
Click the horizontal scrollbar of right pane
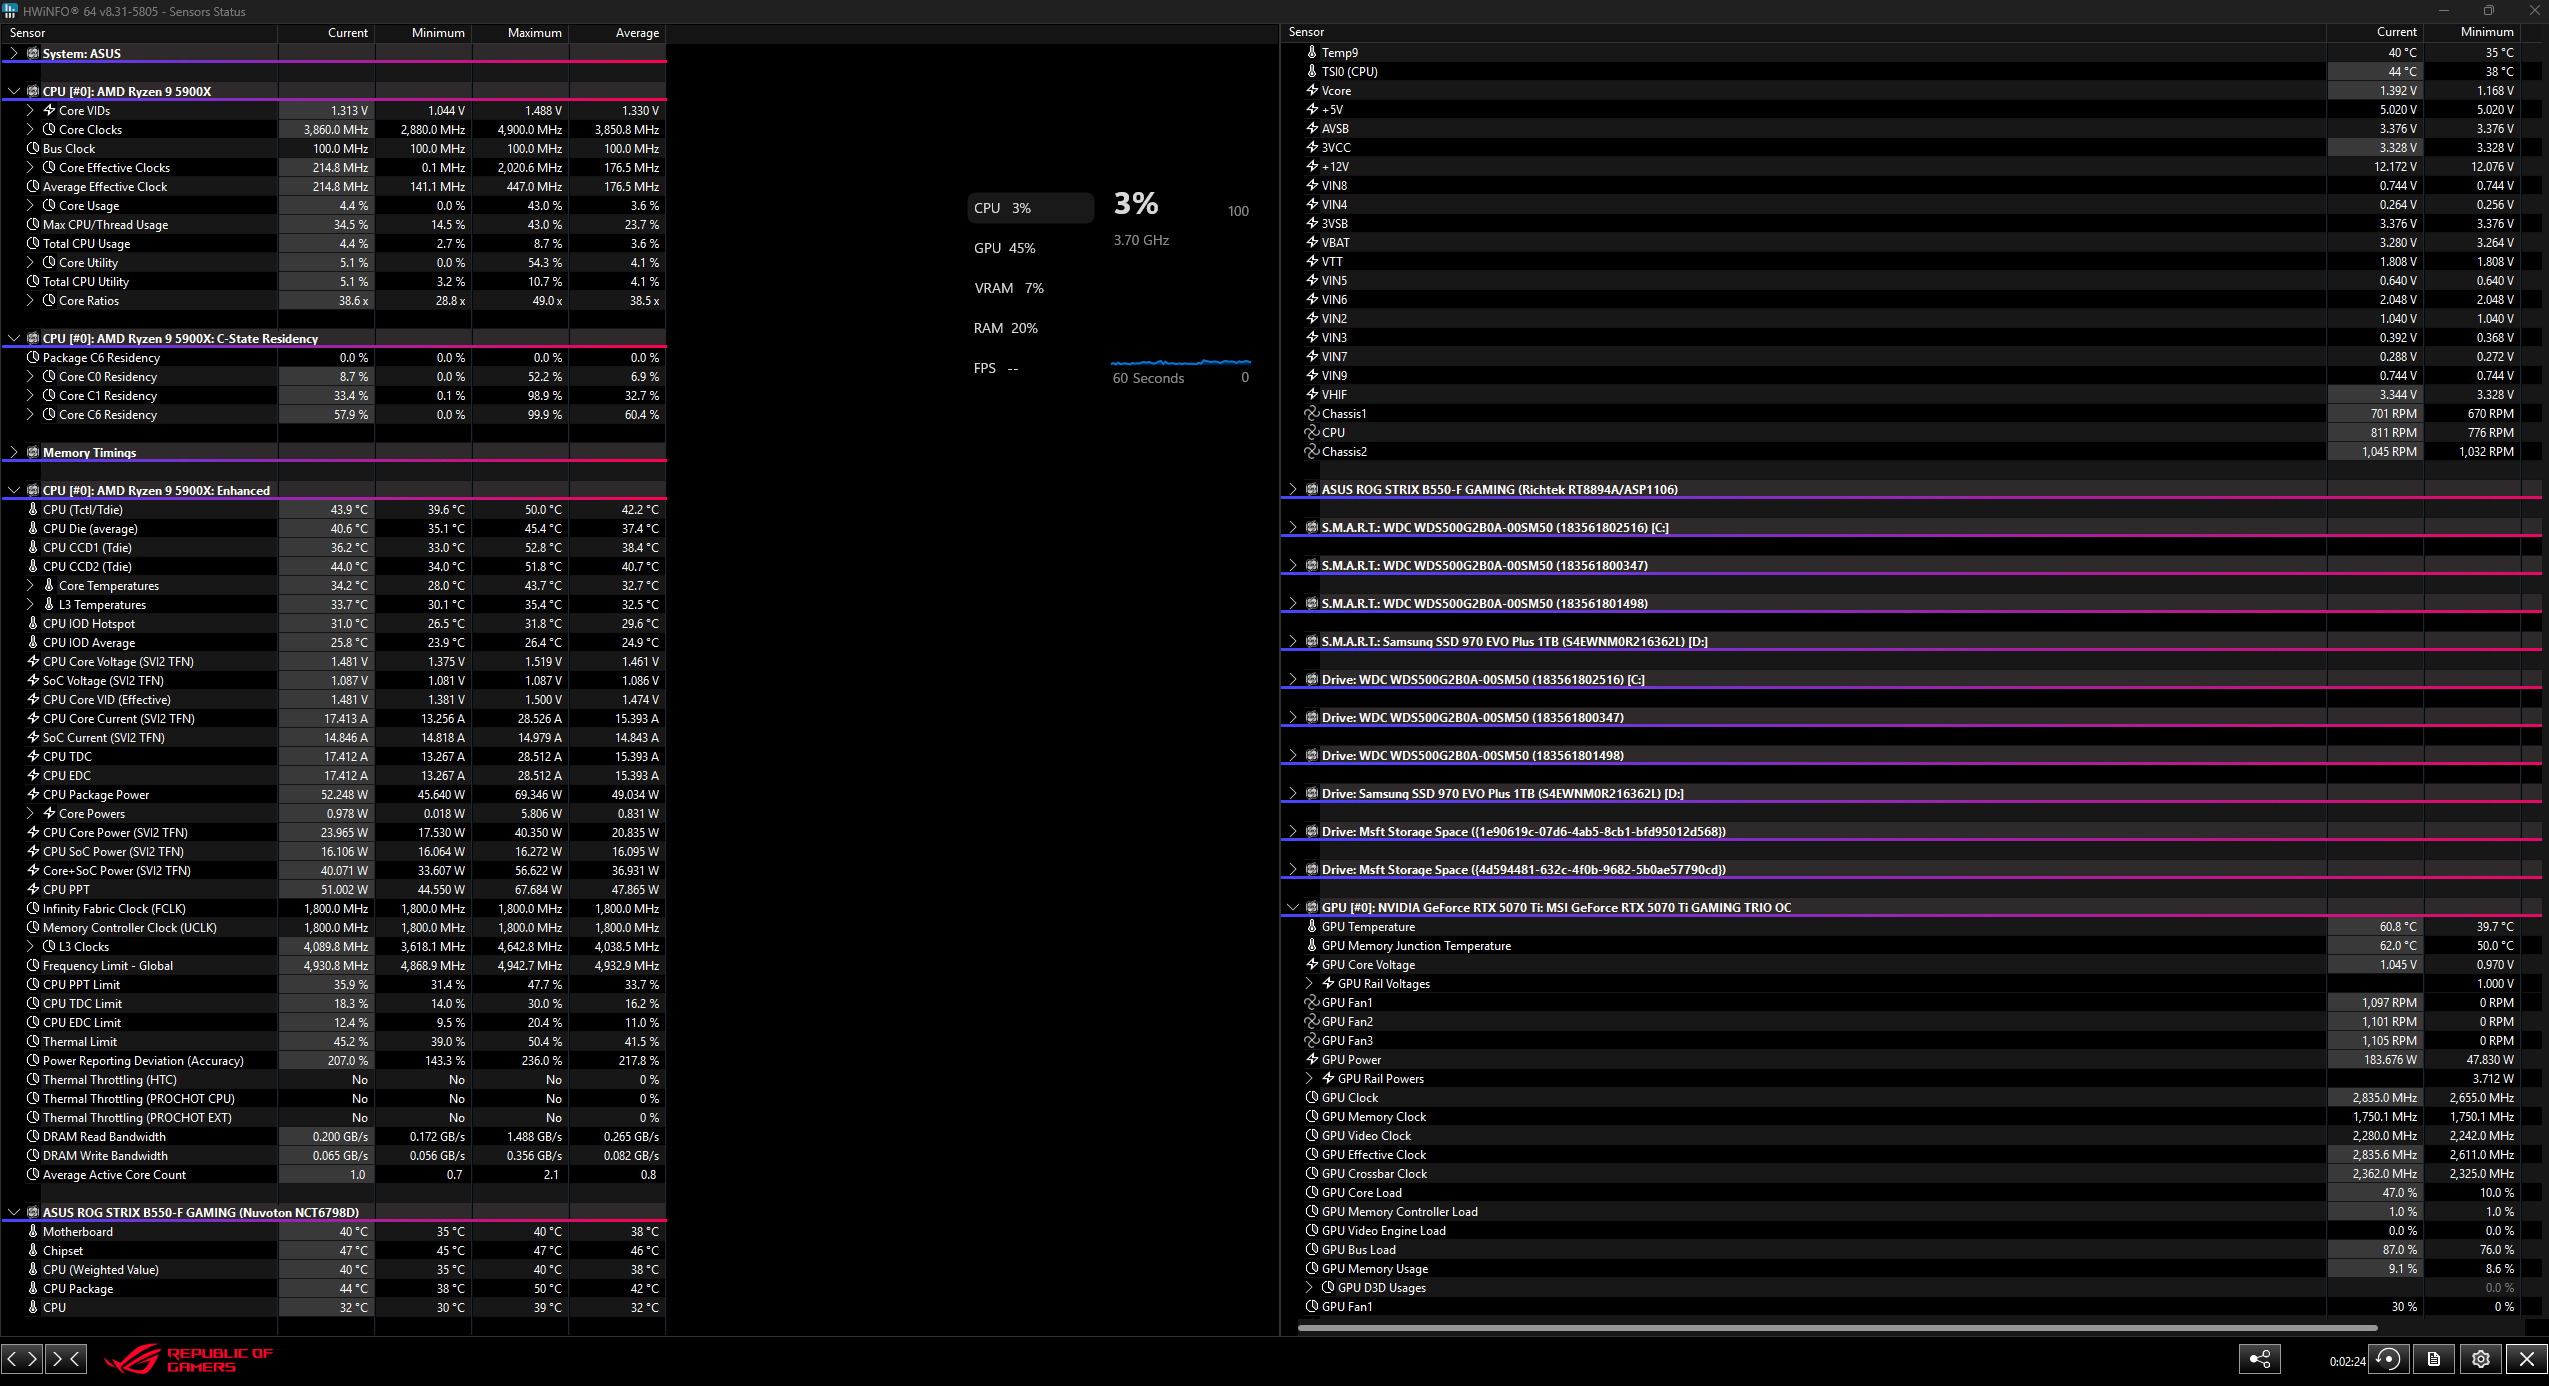point(1837,1328)
